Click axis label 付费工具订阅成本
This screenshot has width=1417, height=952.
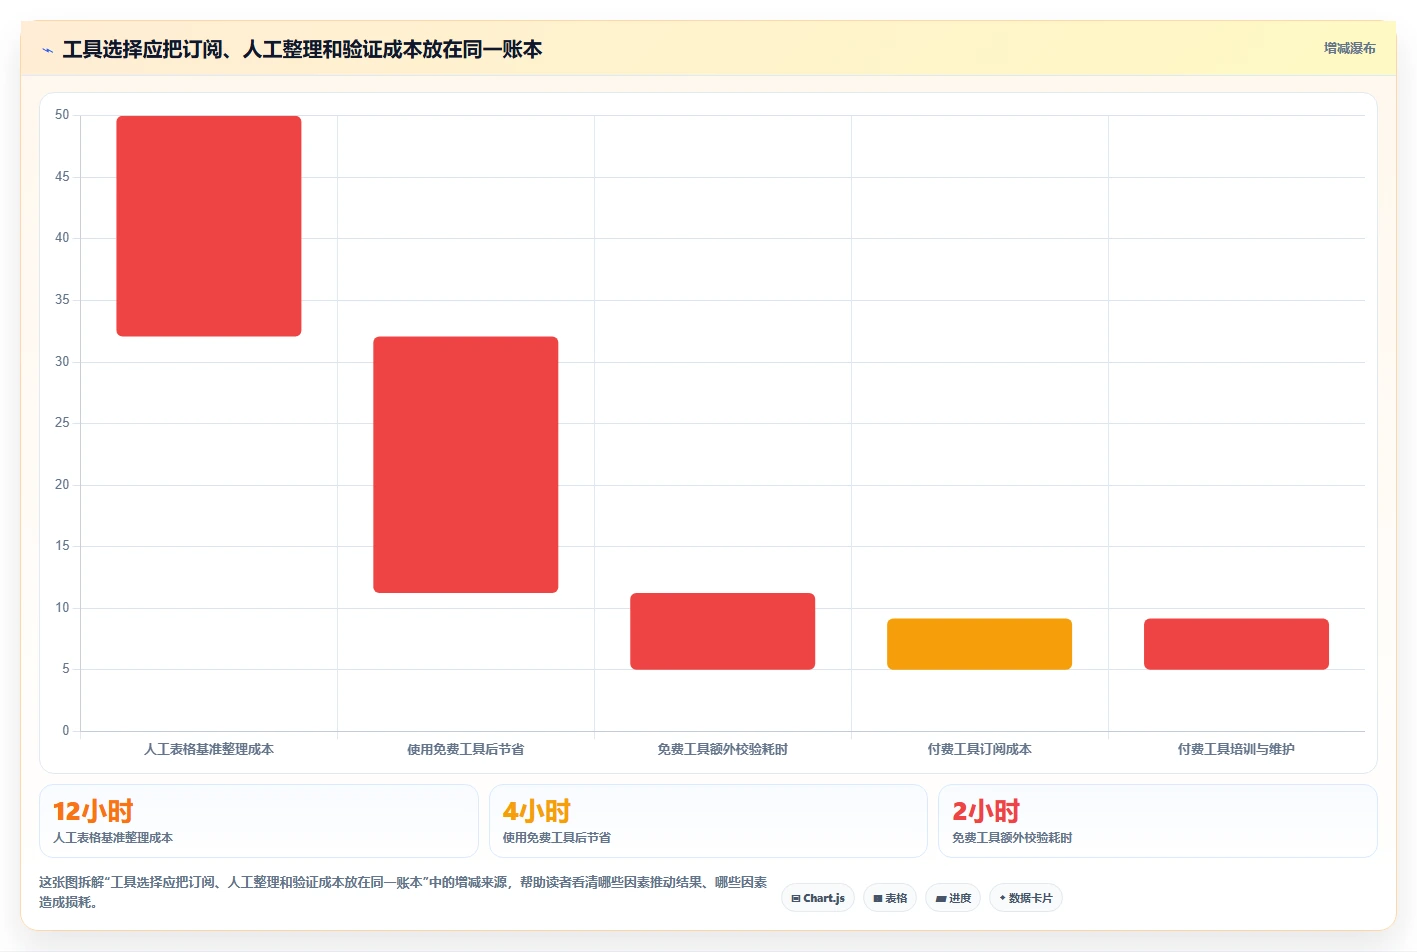pyautogui.click(x=980, y=749)
